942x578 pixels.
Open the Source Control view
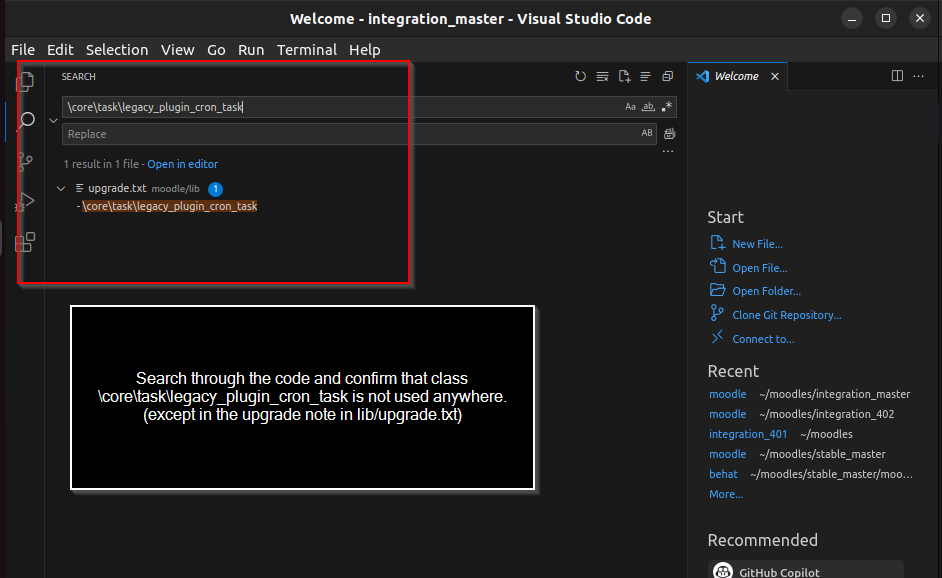[x=25, y=161]
